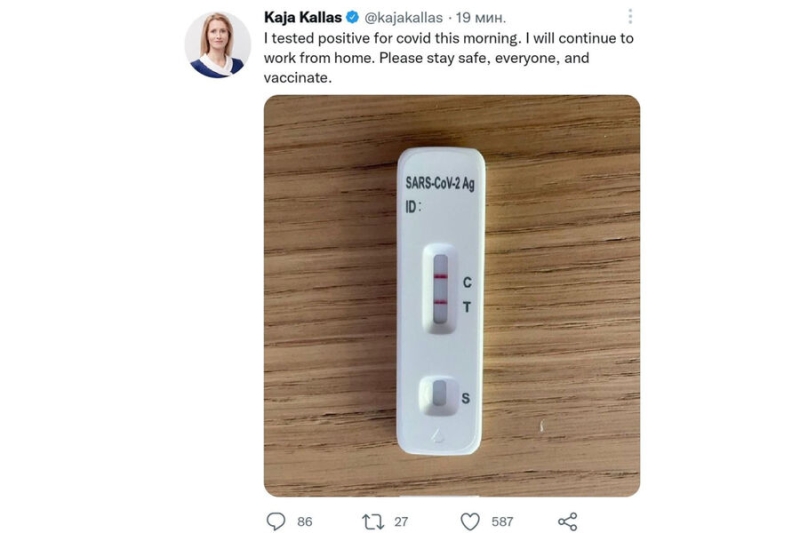The image size is (800, 533).
Task: Retweet this post using the arrows icon
Action: click(372, 521)
